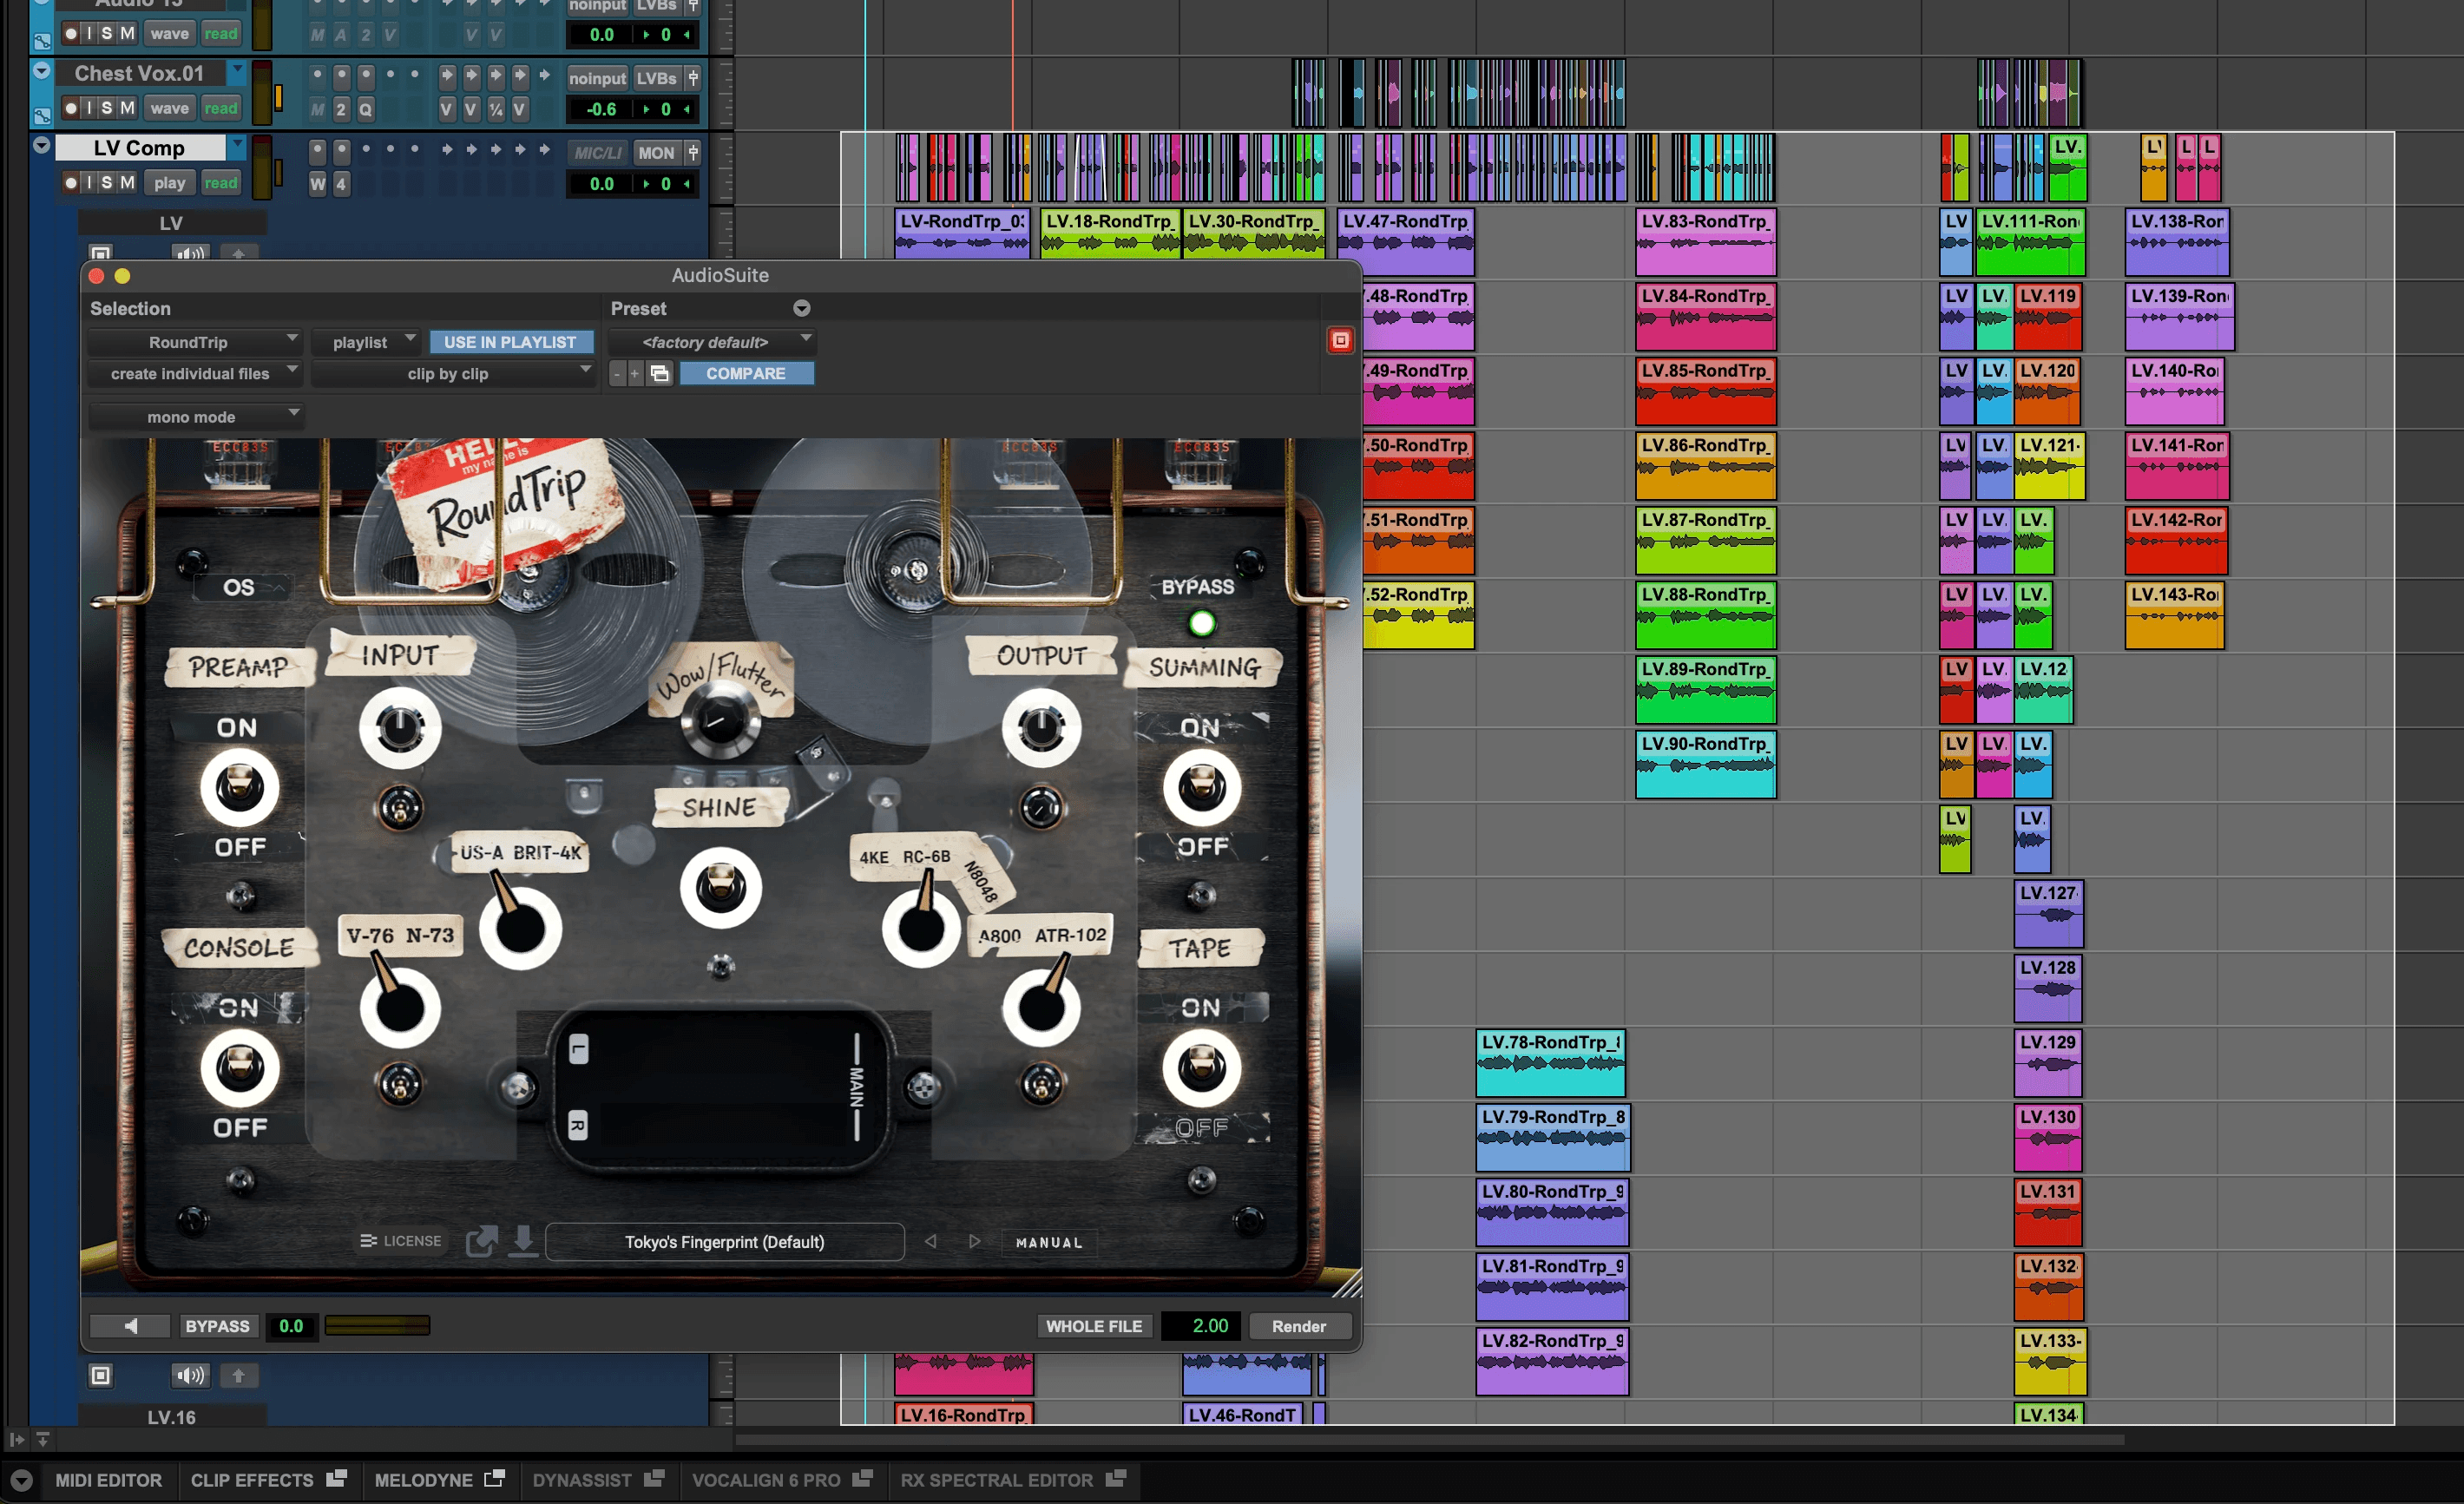Viewport: 2464px width, 1504px height.
Task: Solo the Chest Vox.01 track
Action: click(107, 108)
